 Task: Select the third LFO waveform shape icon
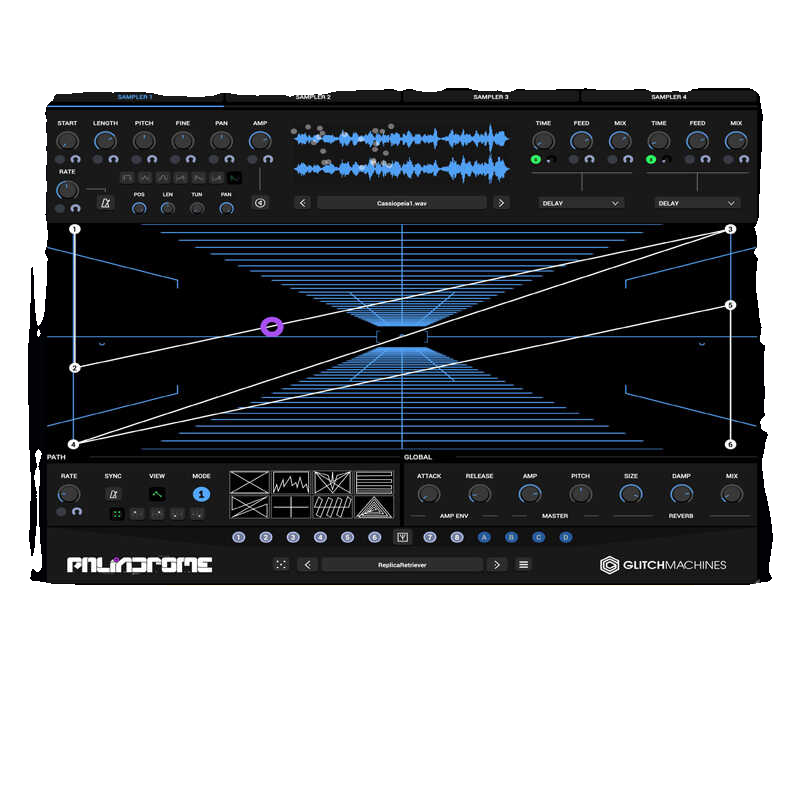point(163,178)
